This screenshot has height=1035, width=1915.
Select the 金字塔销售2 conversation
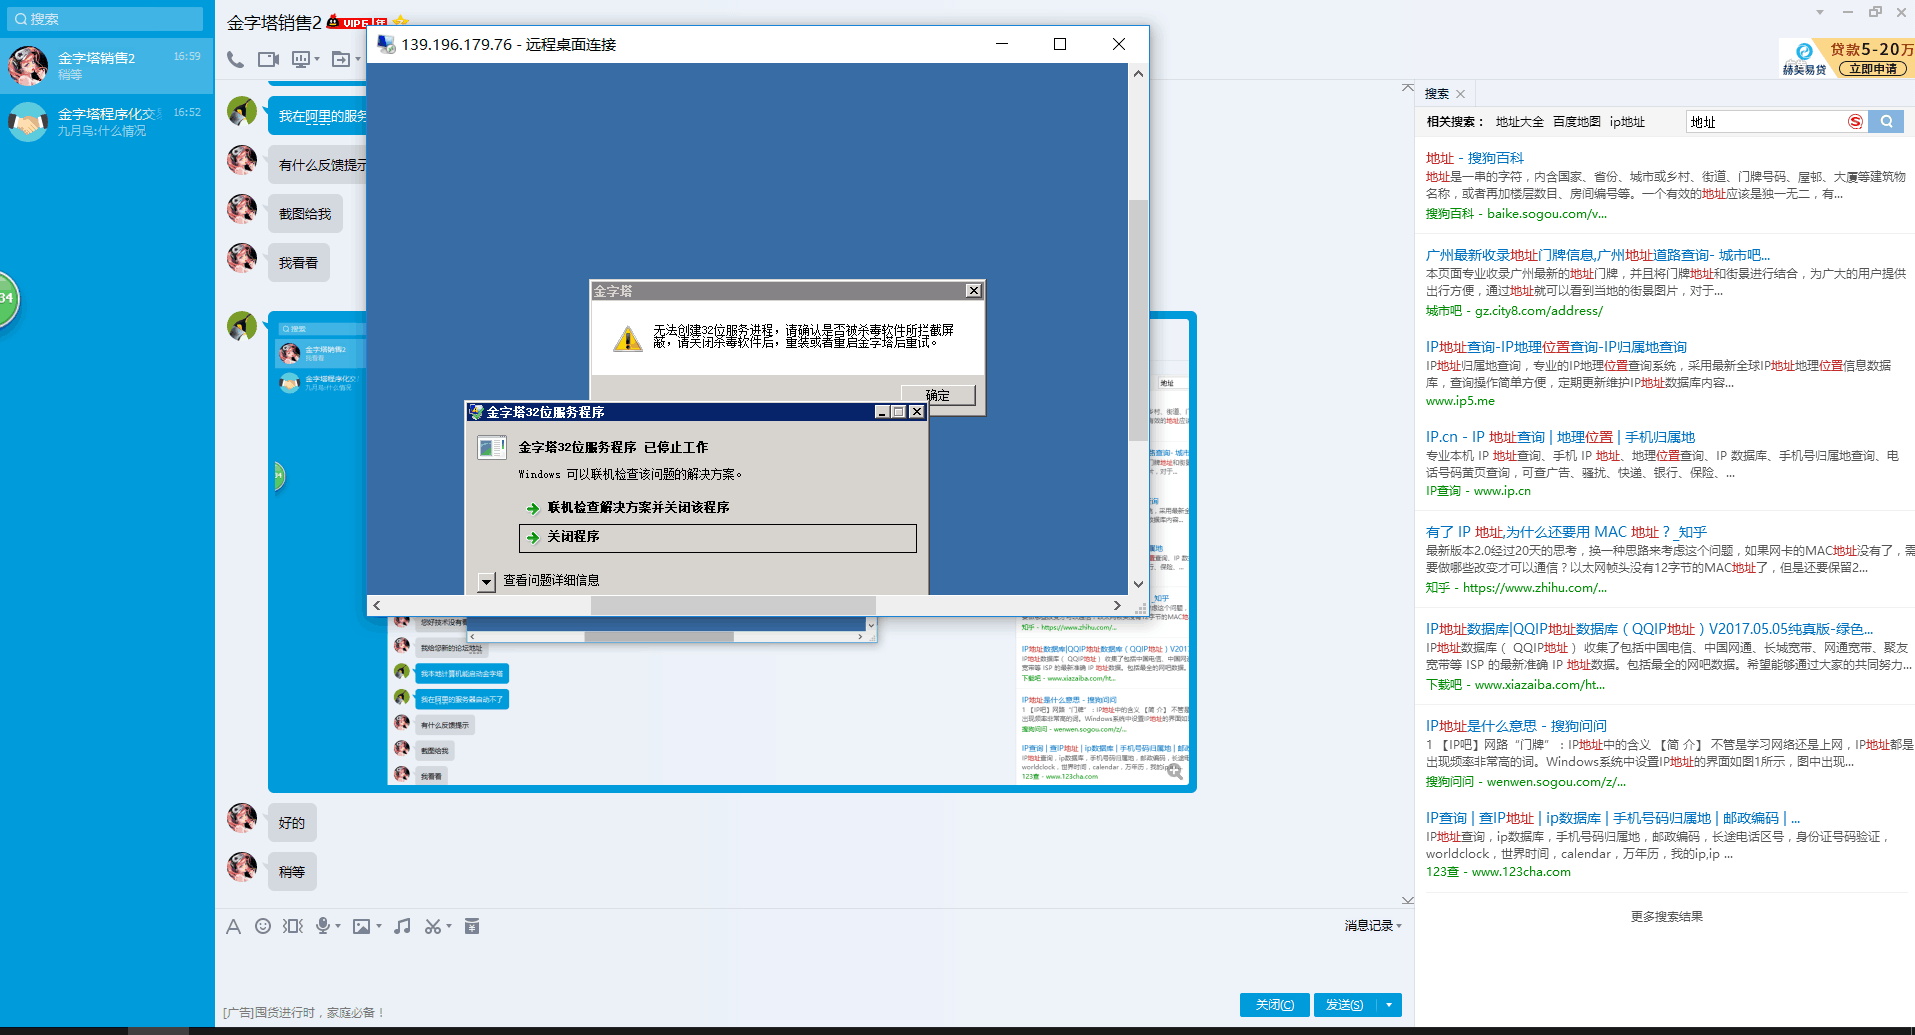(x=107, y=66)
